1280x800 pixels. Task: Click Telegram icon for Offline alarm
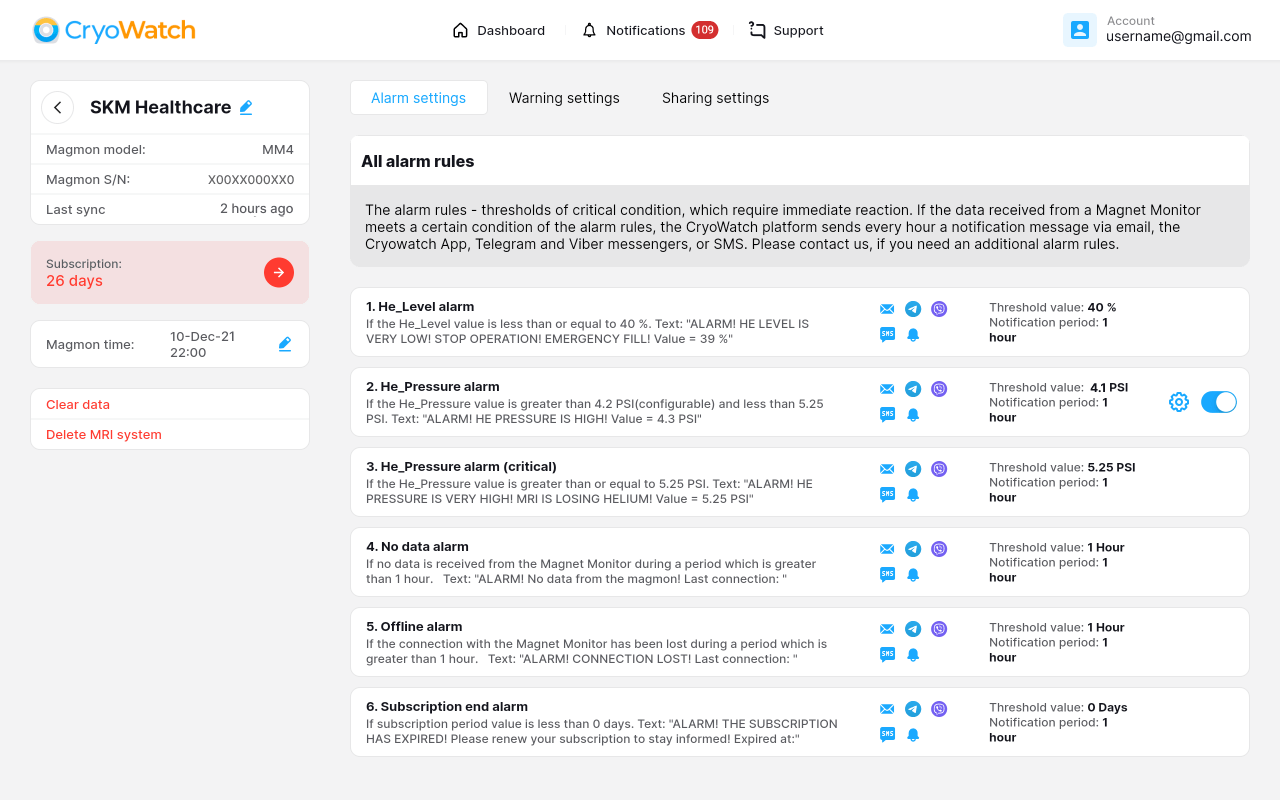click(x=913, y=629)
